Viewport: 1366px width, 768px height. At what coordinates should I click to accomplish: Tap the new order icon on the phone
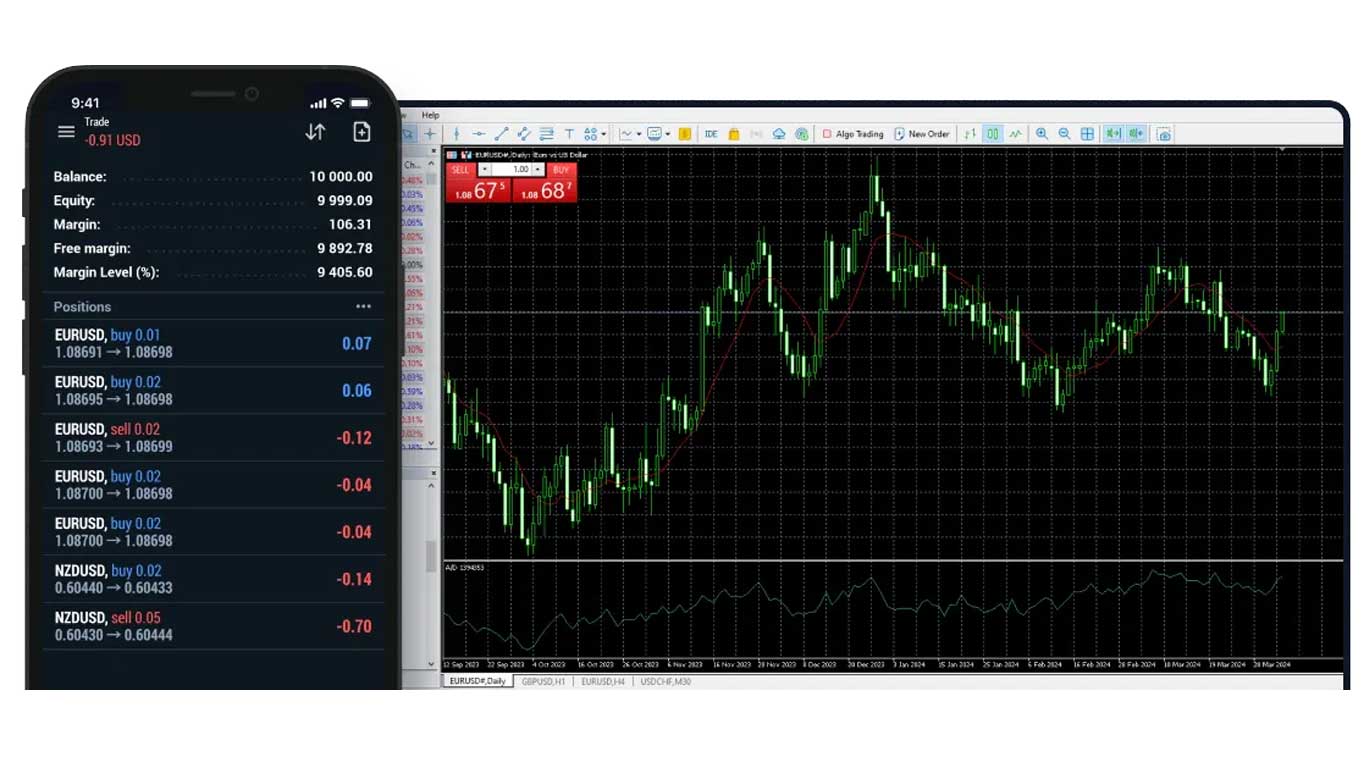click(362, 131)
